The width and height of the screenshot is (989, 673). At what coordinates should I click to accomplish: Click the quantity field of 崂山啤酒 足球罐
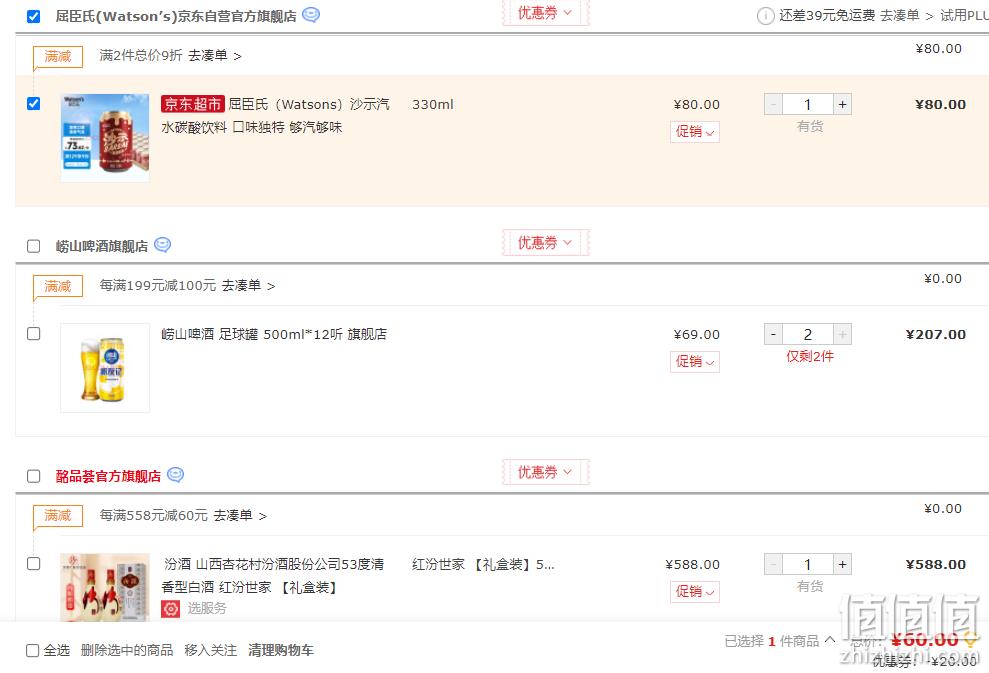coord(808,334)
